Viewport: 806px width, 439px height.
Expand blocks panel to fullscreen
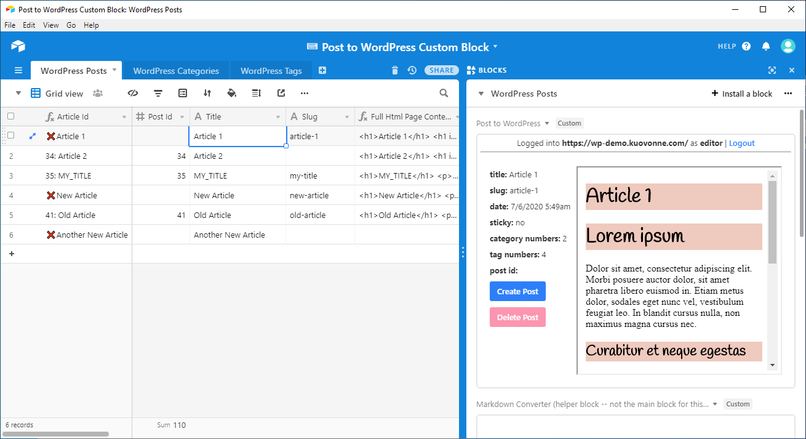tap(772, 70)
